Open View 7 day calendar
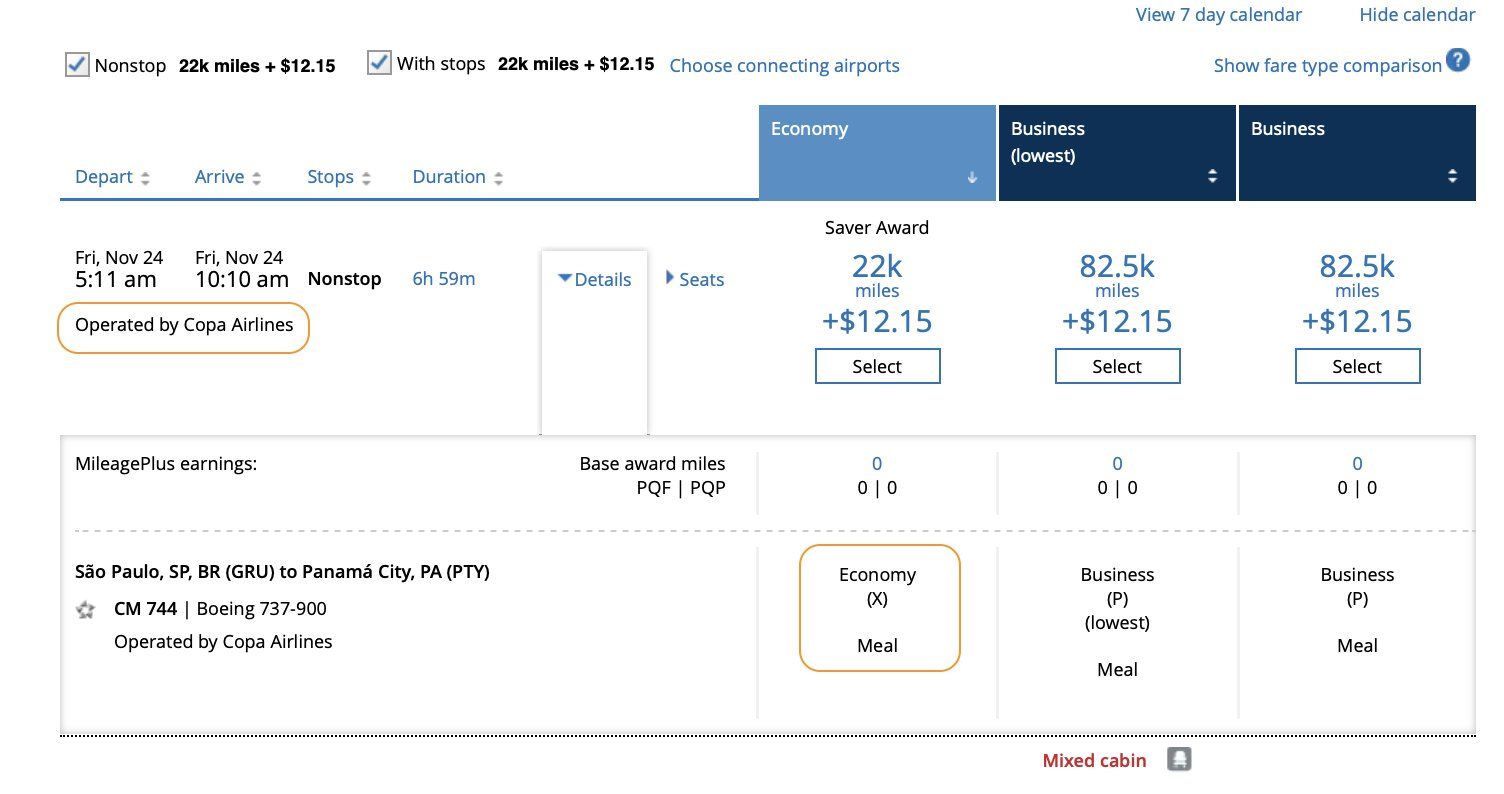 click(x=1219, y=15)
